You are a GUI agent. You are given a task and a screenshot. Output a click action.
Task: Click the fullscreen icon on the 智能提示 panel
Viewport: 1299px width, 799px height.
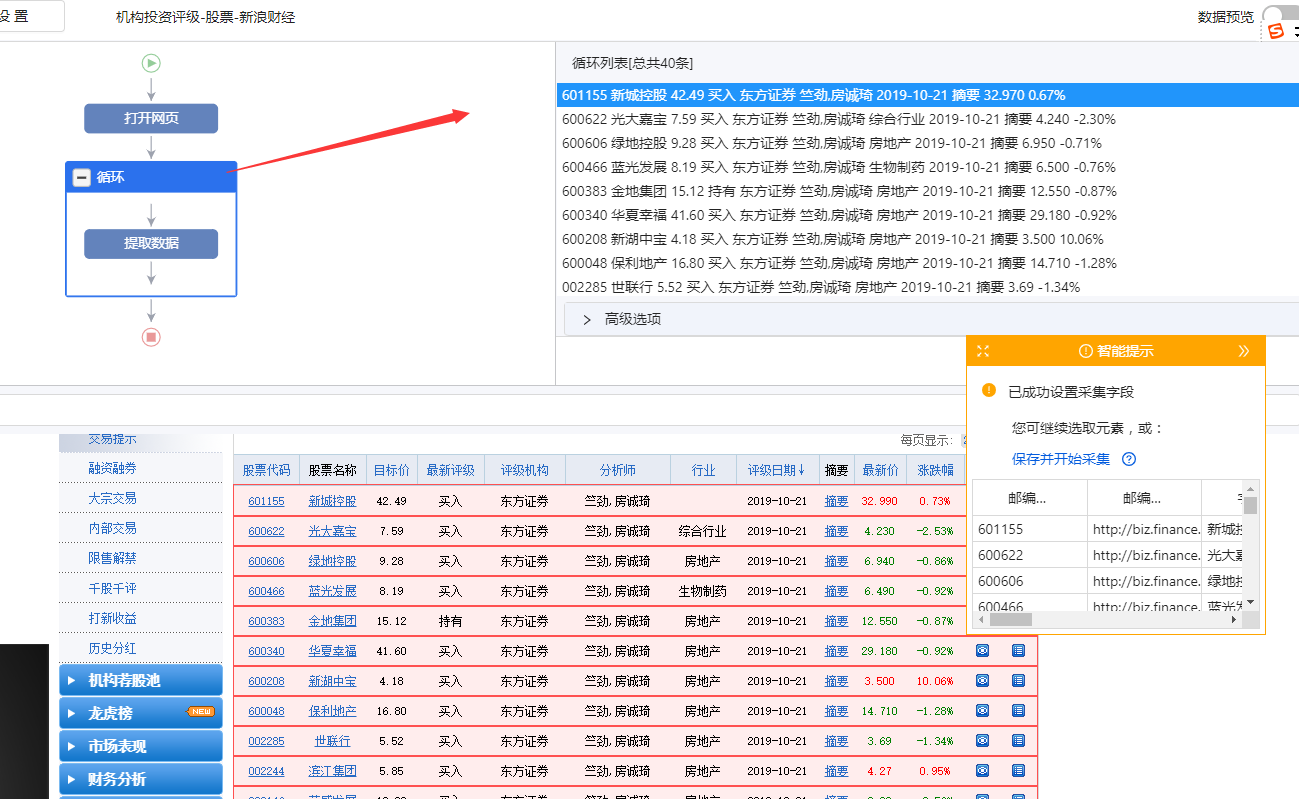(983, 351)
